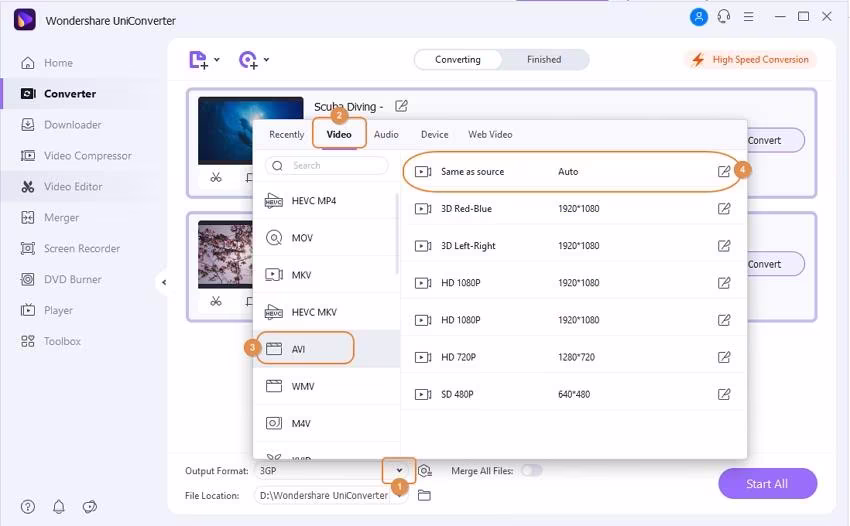Convert the second video
The width and height of the screenshot is (850, 526).
pos(775,264)
